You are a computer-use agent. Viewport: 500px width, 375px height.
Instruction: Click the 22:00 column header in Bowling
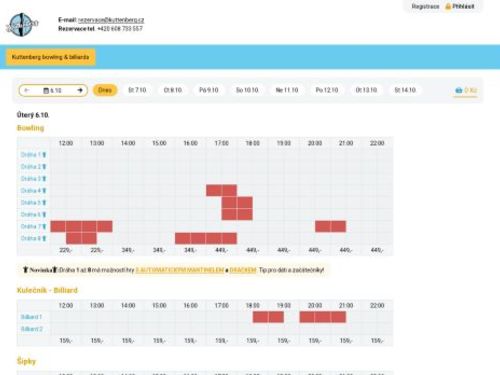pyautogui.click(x=377, y=143)
